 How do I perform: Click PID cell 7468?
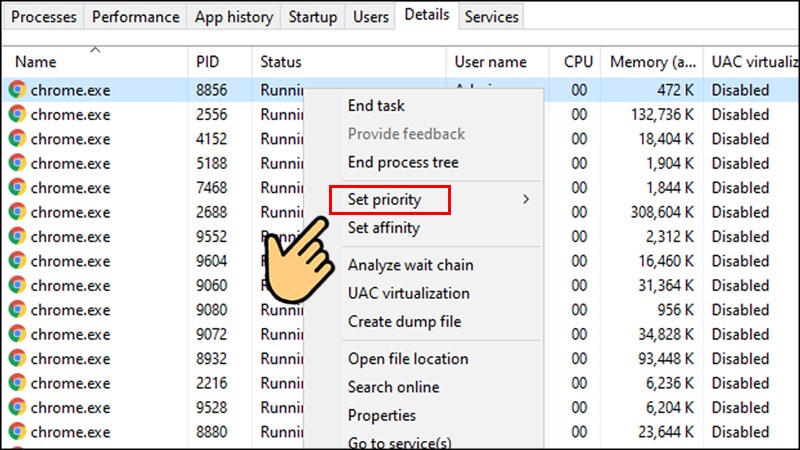(x=211, y=188)
